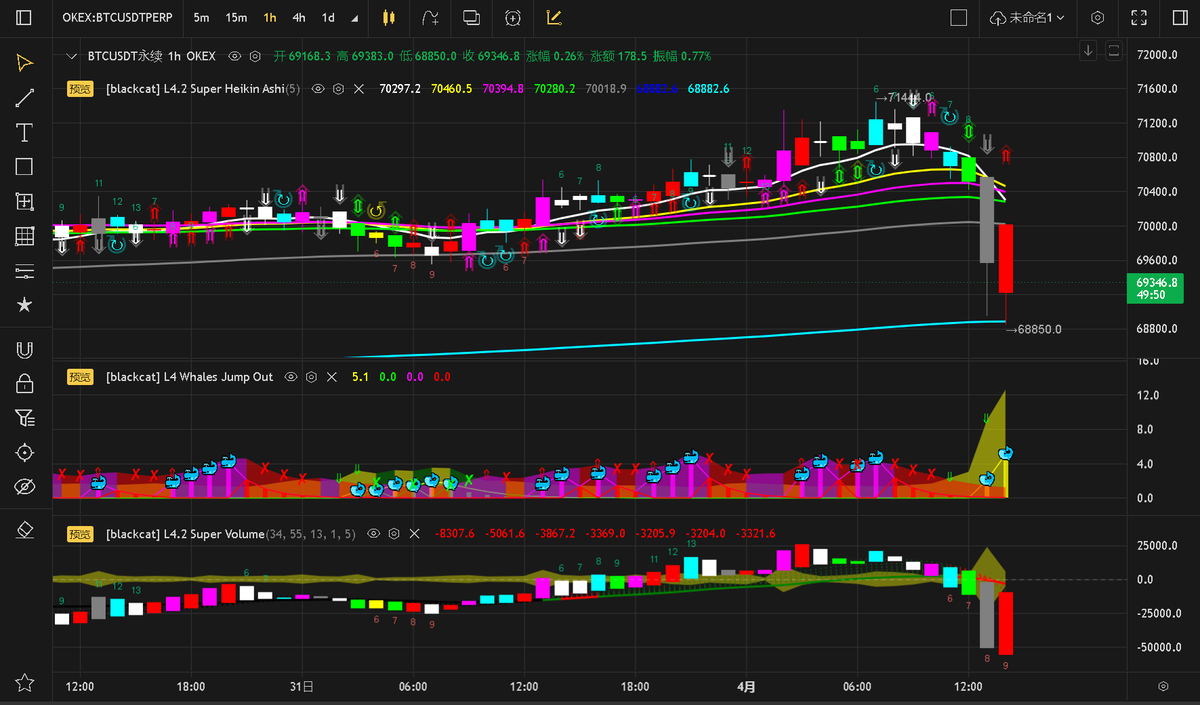Toggle hide all drawings eye icon
This screenshot has width=1200, height=705.
tap(25, 487)
